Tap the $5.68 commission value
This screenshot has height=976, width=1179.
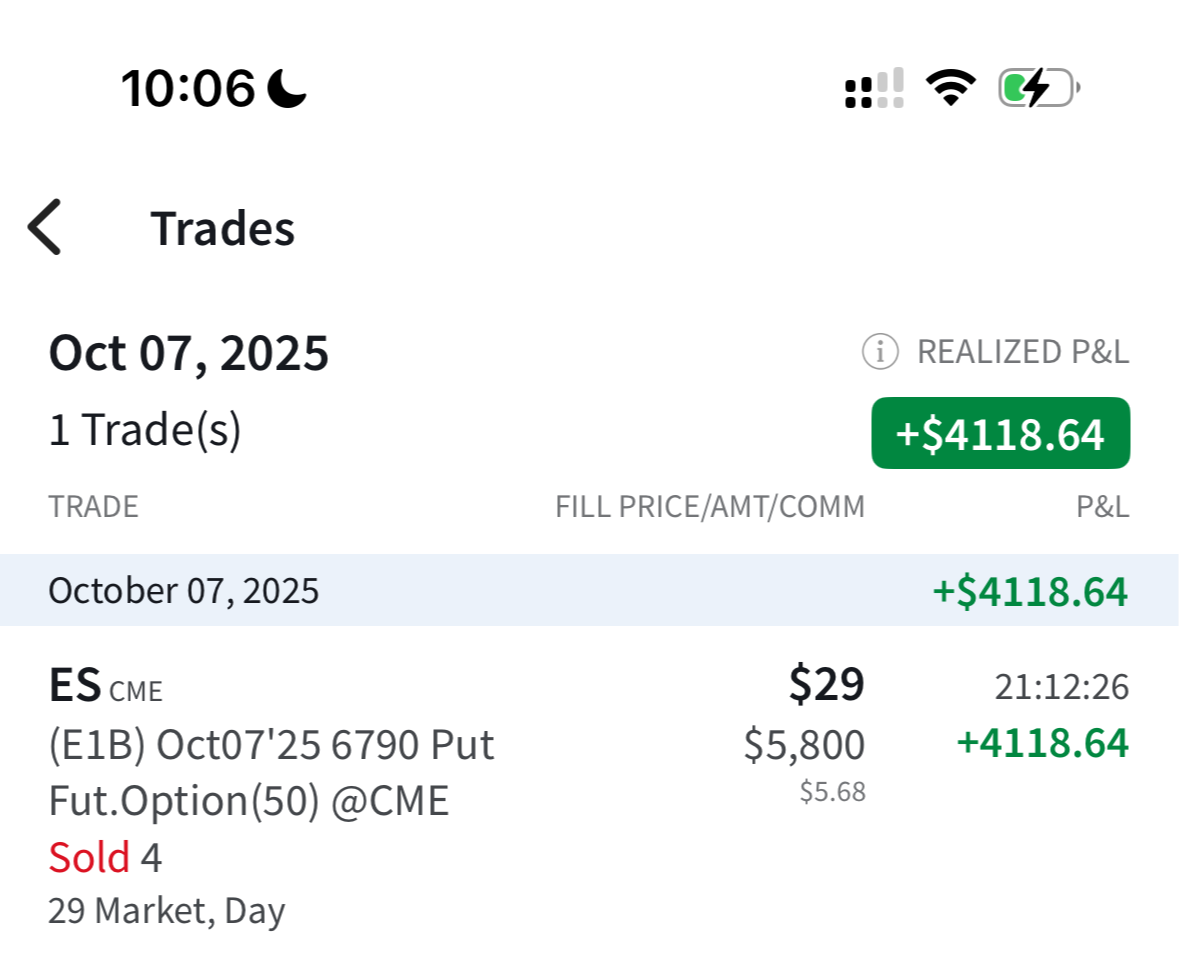[x=832, y=792]
